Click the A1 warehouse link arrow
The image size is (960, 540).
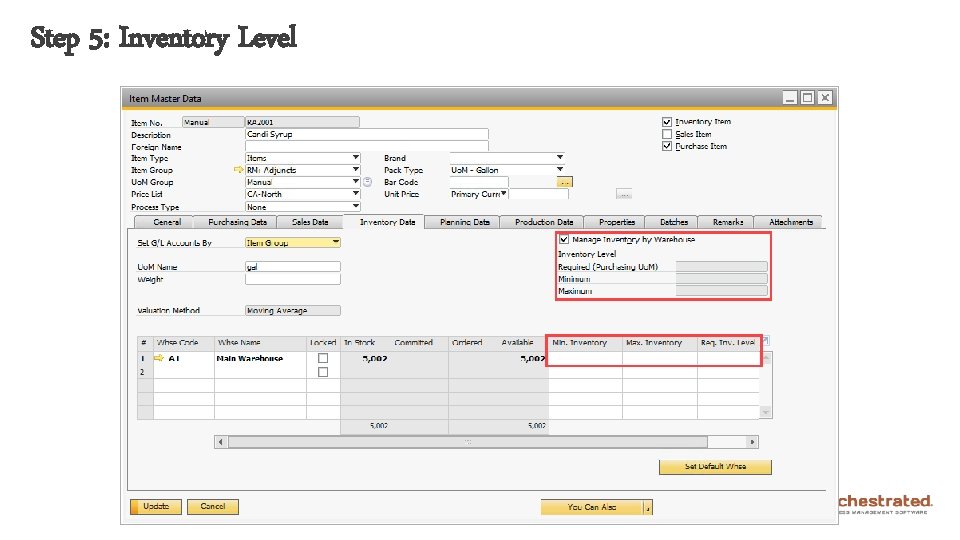[159, 358]
